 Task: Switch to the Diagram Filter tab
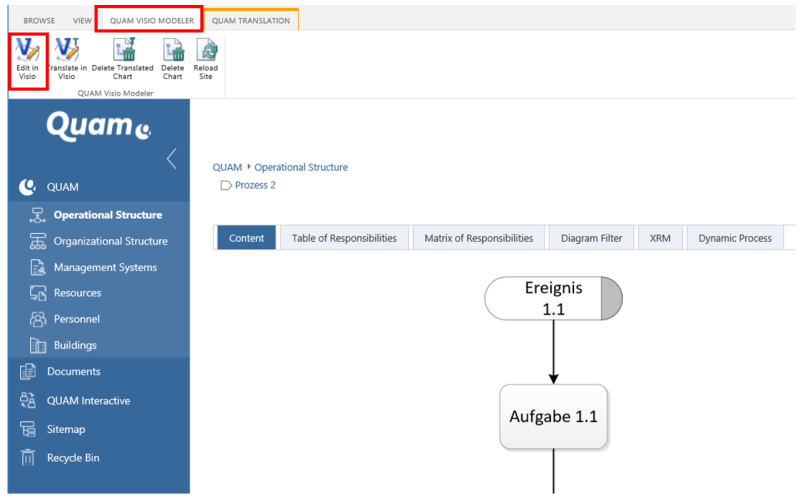(591, 238)
